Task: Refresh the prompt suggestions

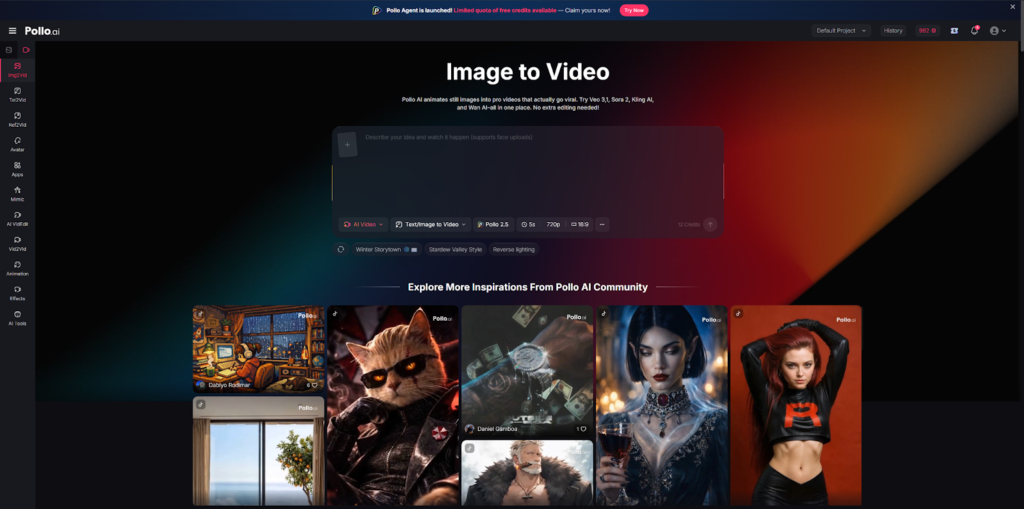Action: 340,249
